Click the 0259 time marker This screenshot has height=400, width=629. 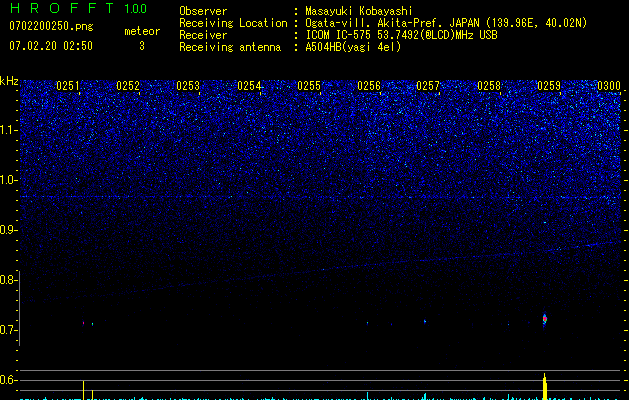click(x=549, y=86)
